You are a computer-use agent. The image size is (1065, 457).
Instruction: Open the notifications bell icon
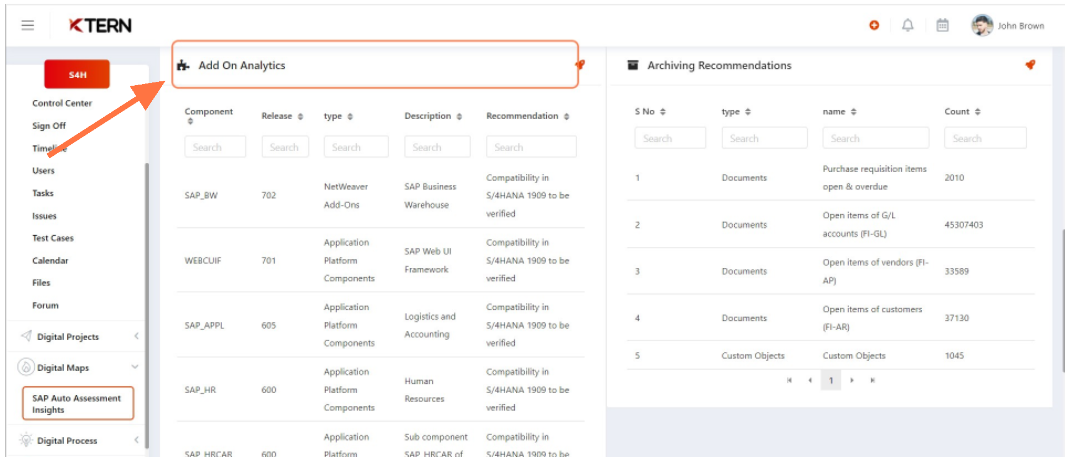point(907,26)
